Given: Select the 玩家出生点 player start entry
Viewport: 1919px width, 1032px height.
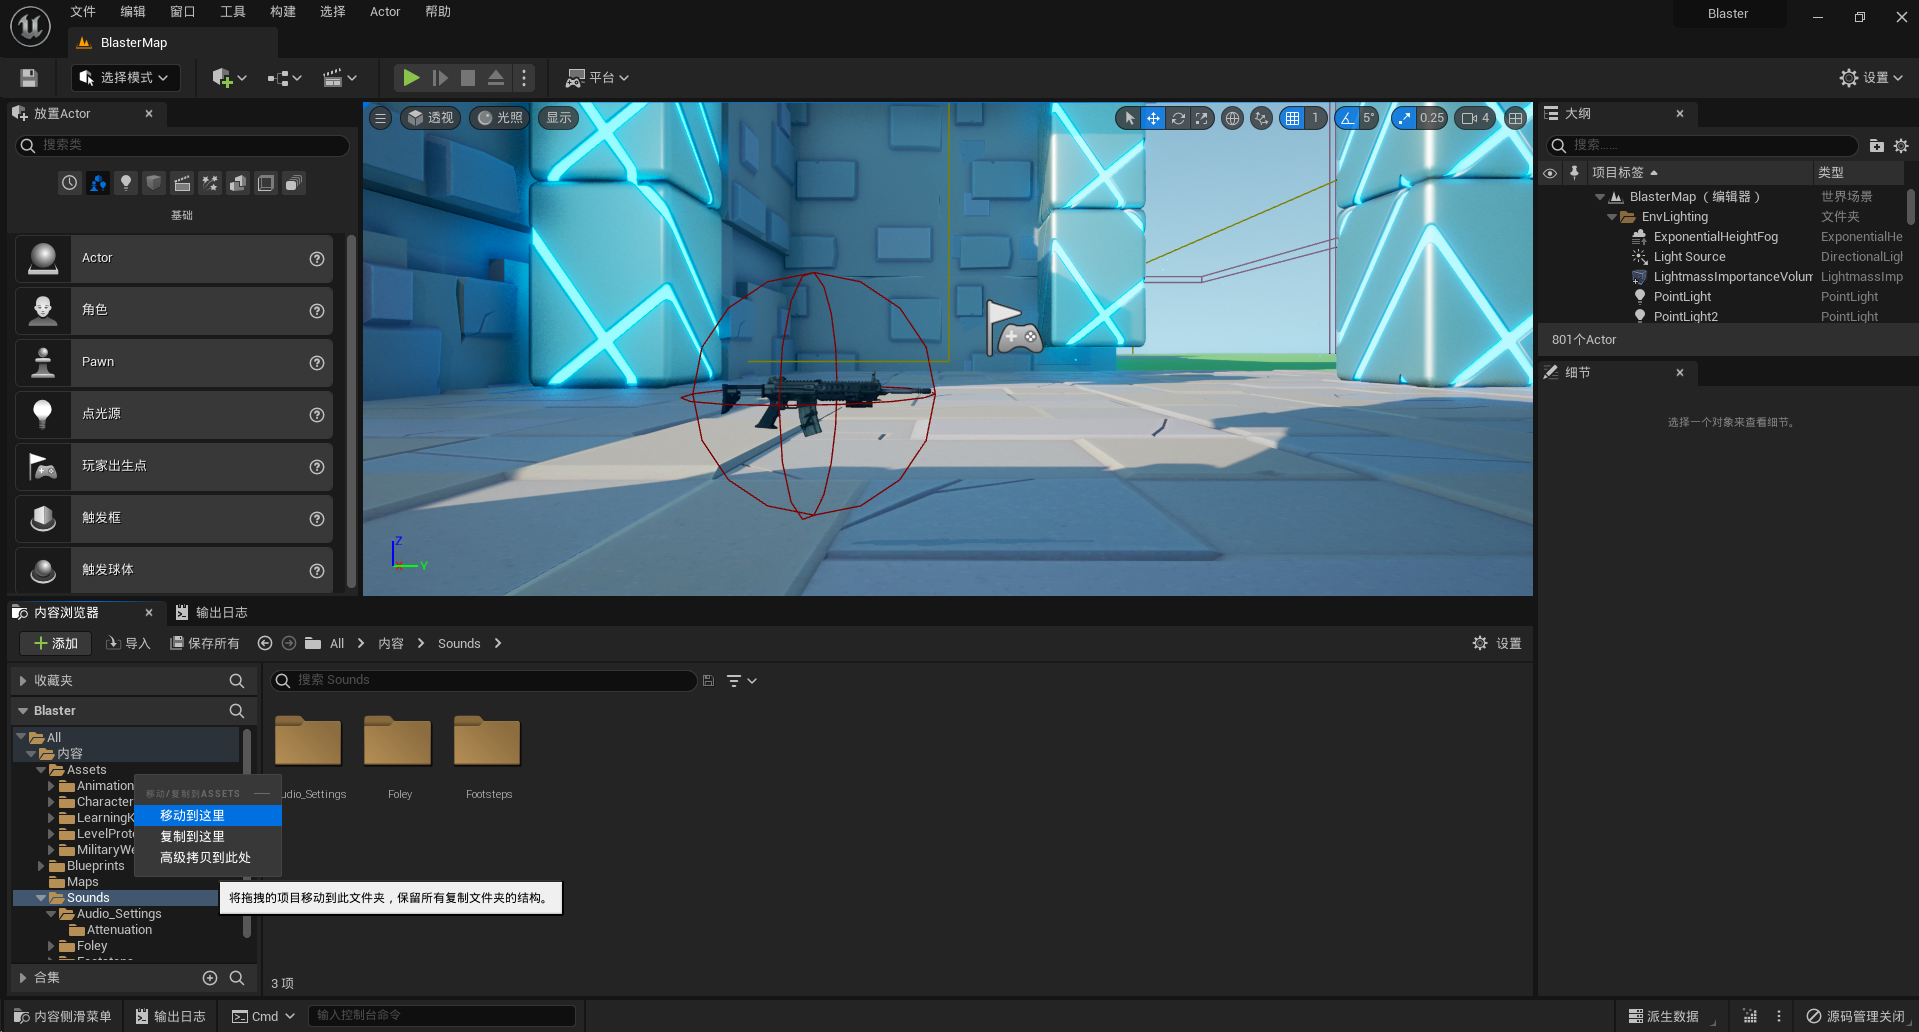Looking at the screenshot, I should [174, 466].
